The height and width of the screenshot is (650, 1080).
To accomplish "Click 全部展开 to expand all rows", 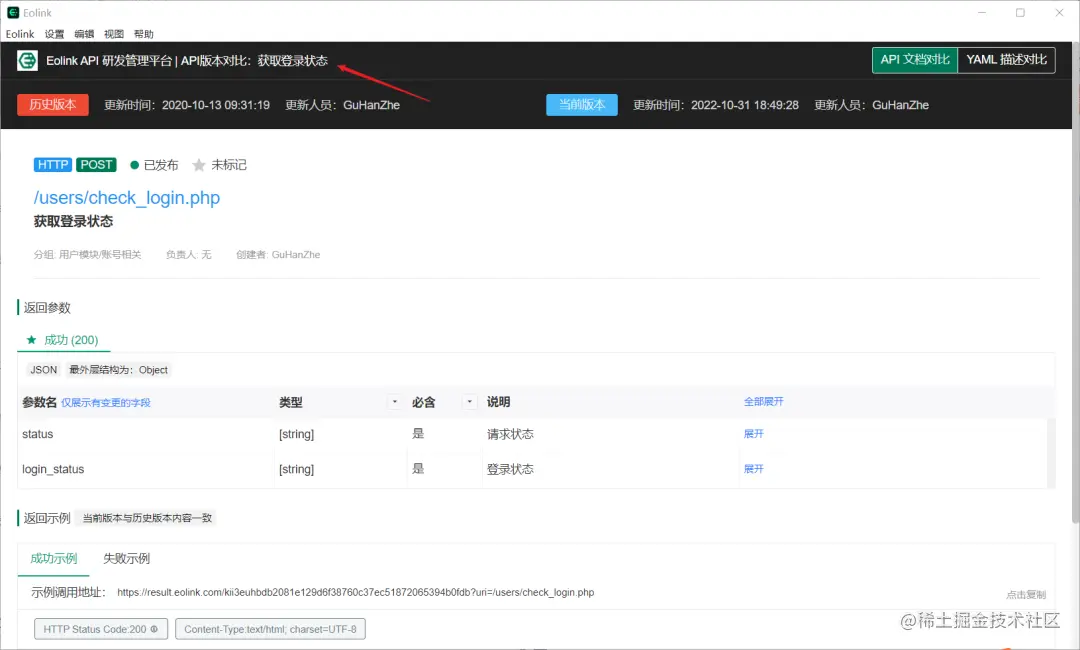I will tap(763, 401).
